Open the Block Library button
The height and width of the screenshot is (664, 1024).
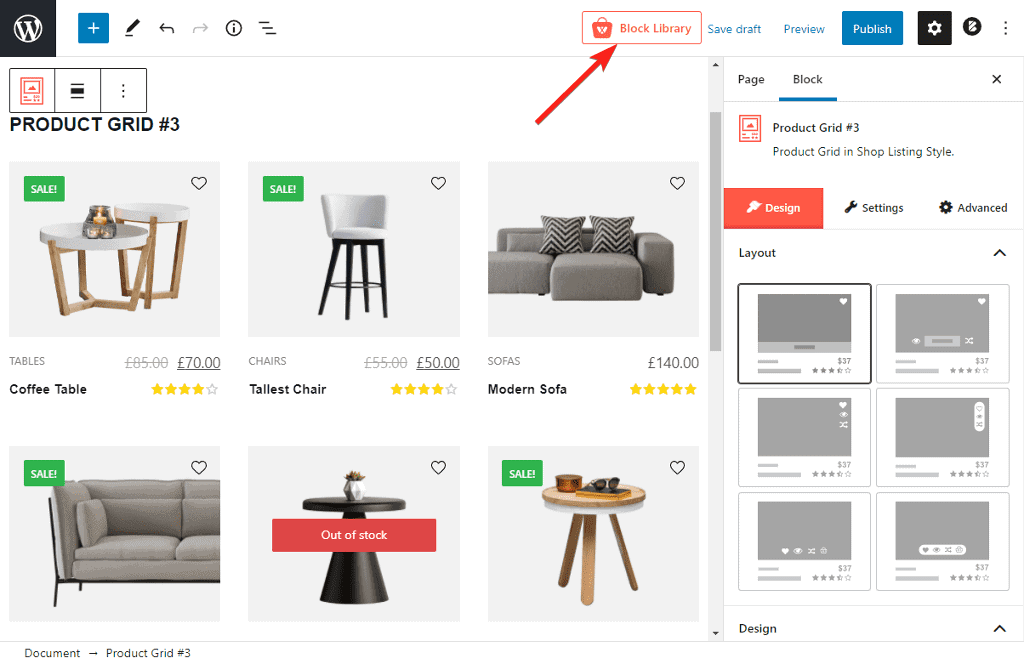(x=641, y=28)
